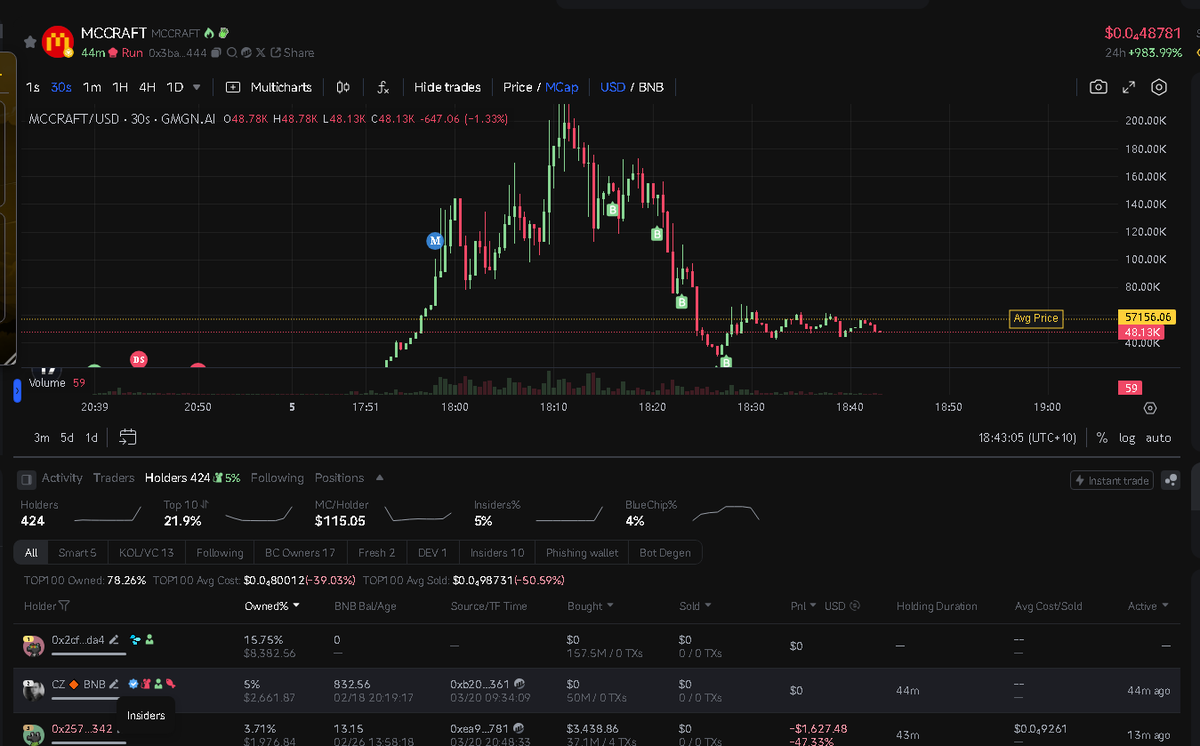Switch chart to 1H interval

click(120, 87)
